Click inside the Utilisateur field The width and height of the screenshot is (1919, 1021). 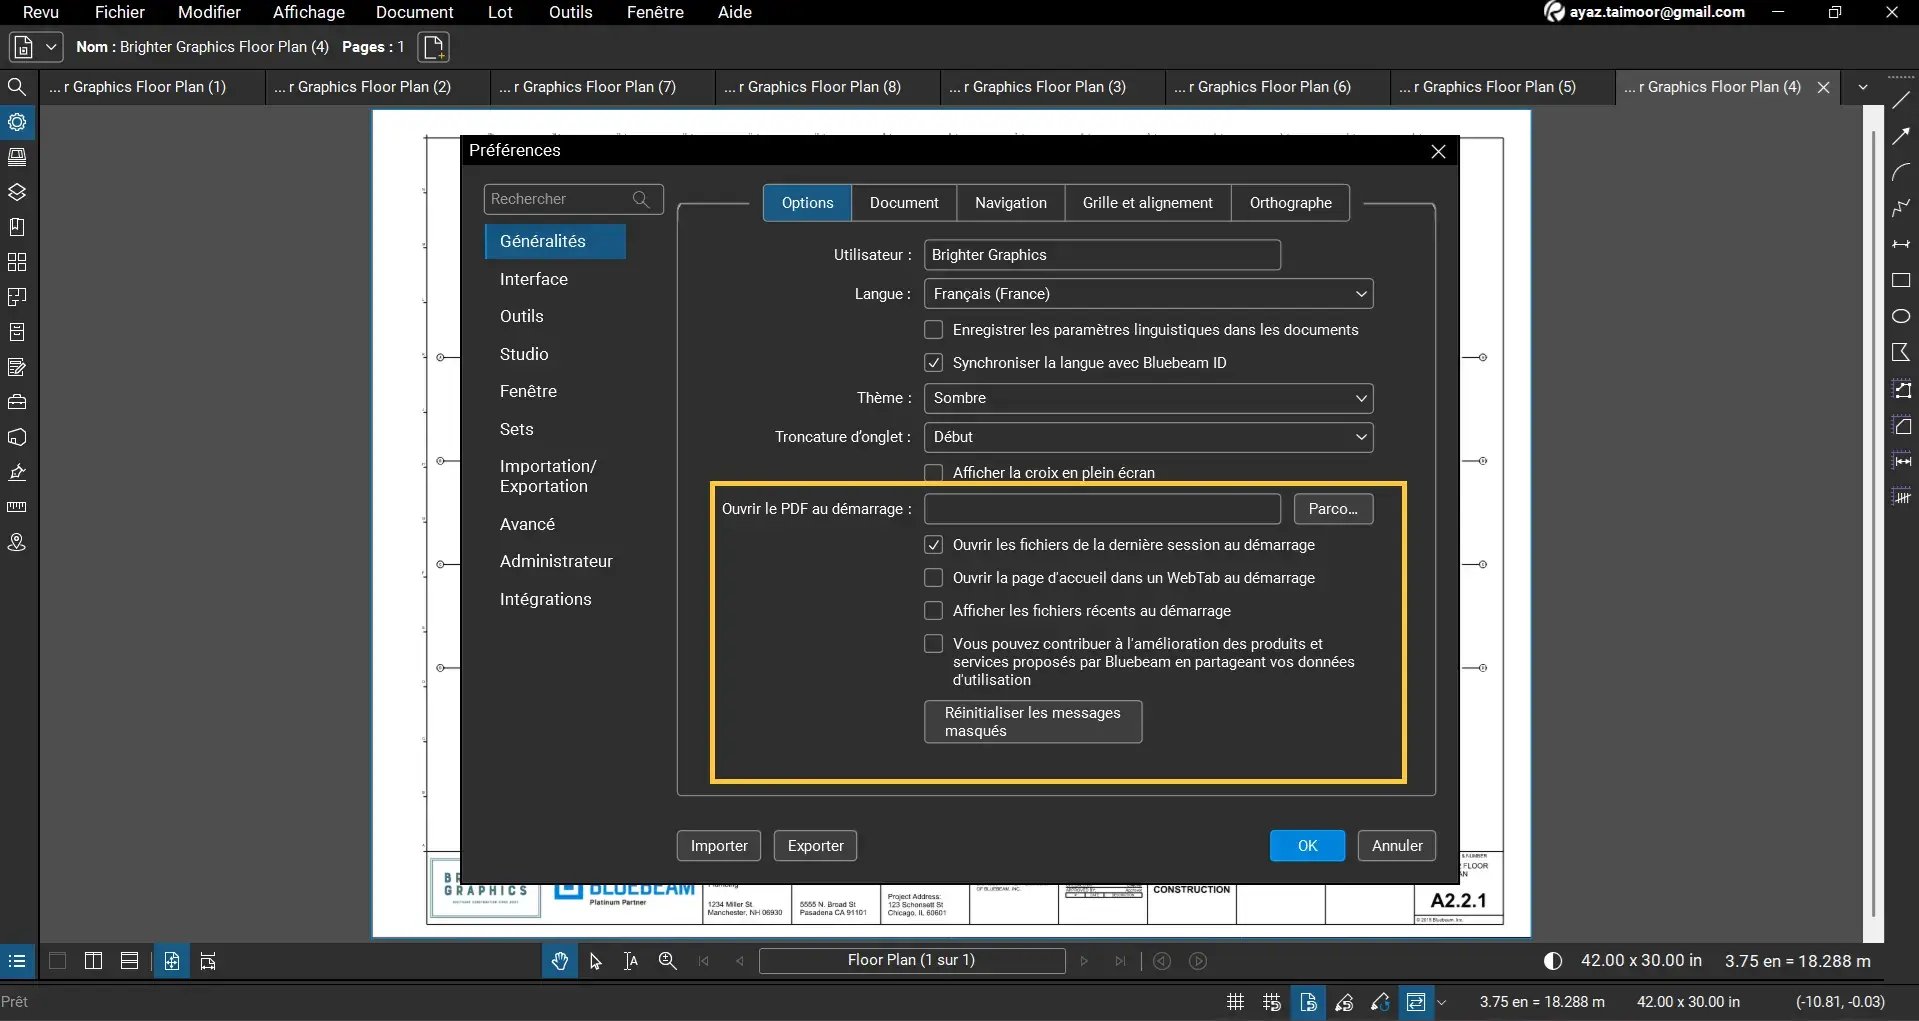[1101, 254]
